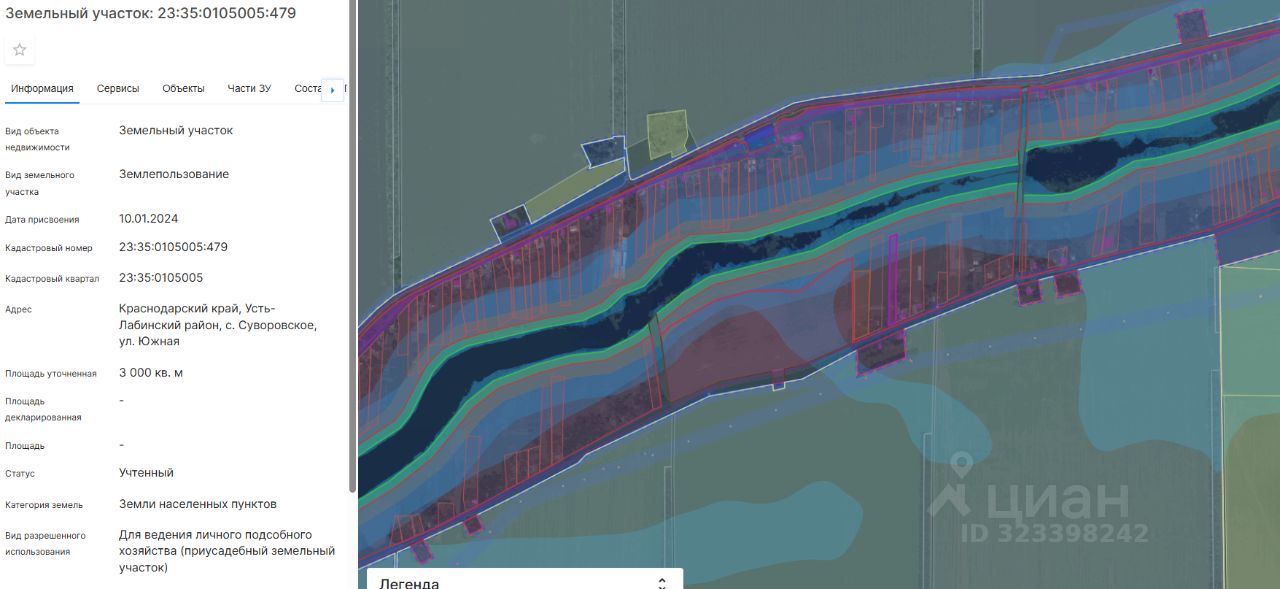
Task: Select cadastral quarter 23:35:0105005 value
Action: (161, 278)
